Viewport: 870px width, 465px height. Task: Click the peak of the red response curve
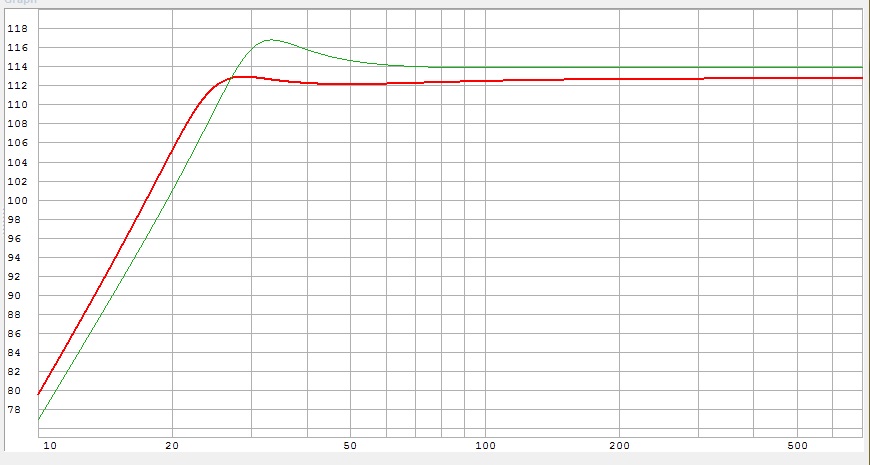pyautogui.click(x=243, y=77)
